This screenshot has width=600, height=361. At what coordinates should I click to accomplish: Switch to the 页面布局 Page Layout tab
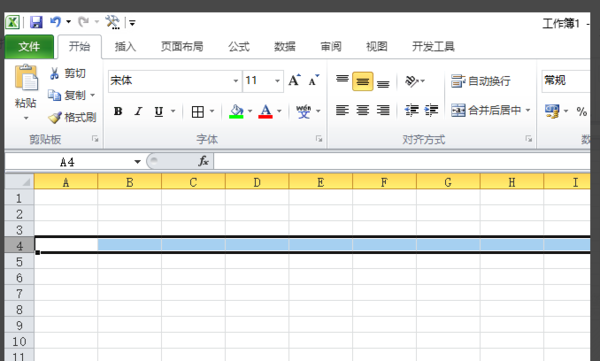click(182, 47)
